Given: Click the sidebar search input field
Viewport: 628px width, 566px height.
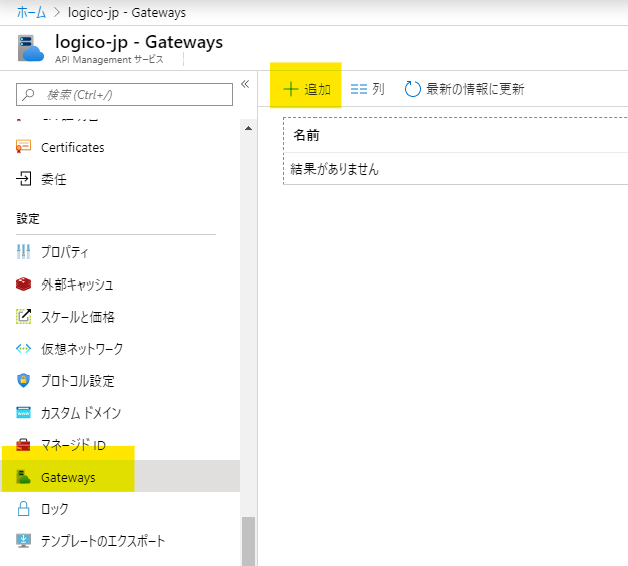Looking at the screenshot, I should pos(125,94).
